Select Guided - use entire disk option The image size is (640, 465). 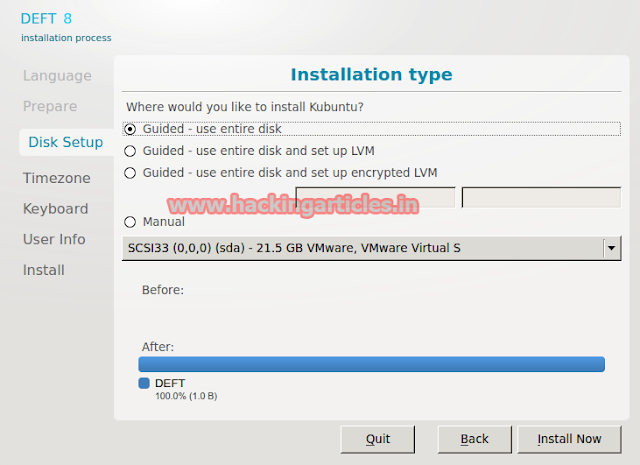pyautogui.click(x=130, y=129)
